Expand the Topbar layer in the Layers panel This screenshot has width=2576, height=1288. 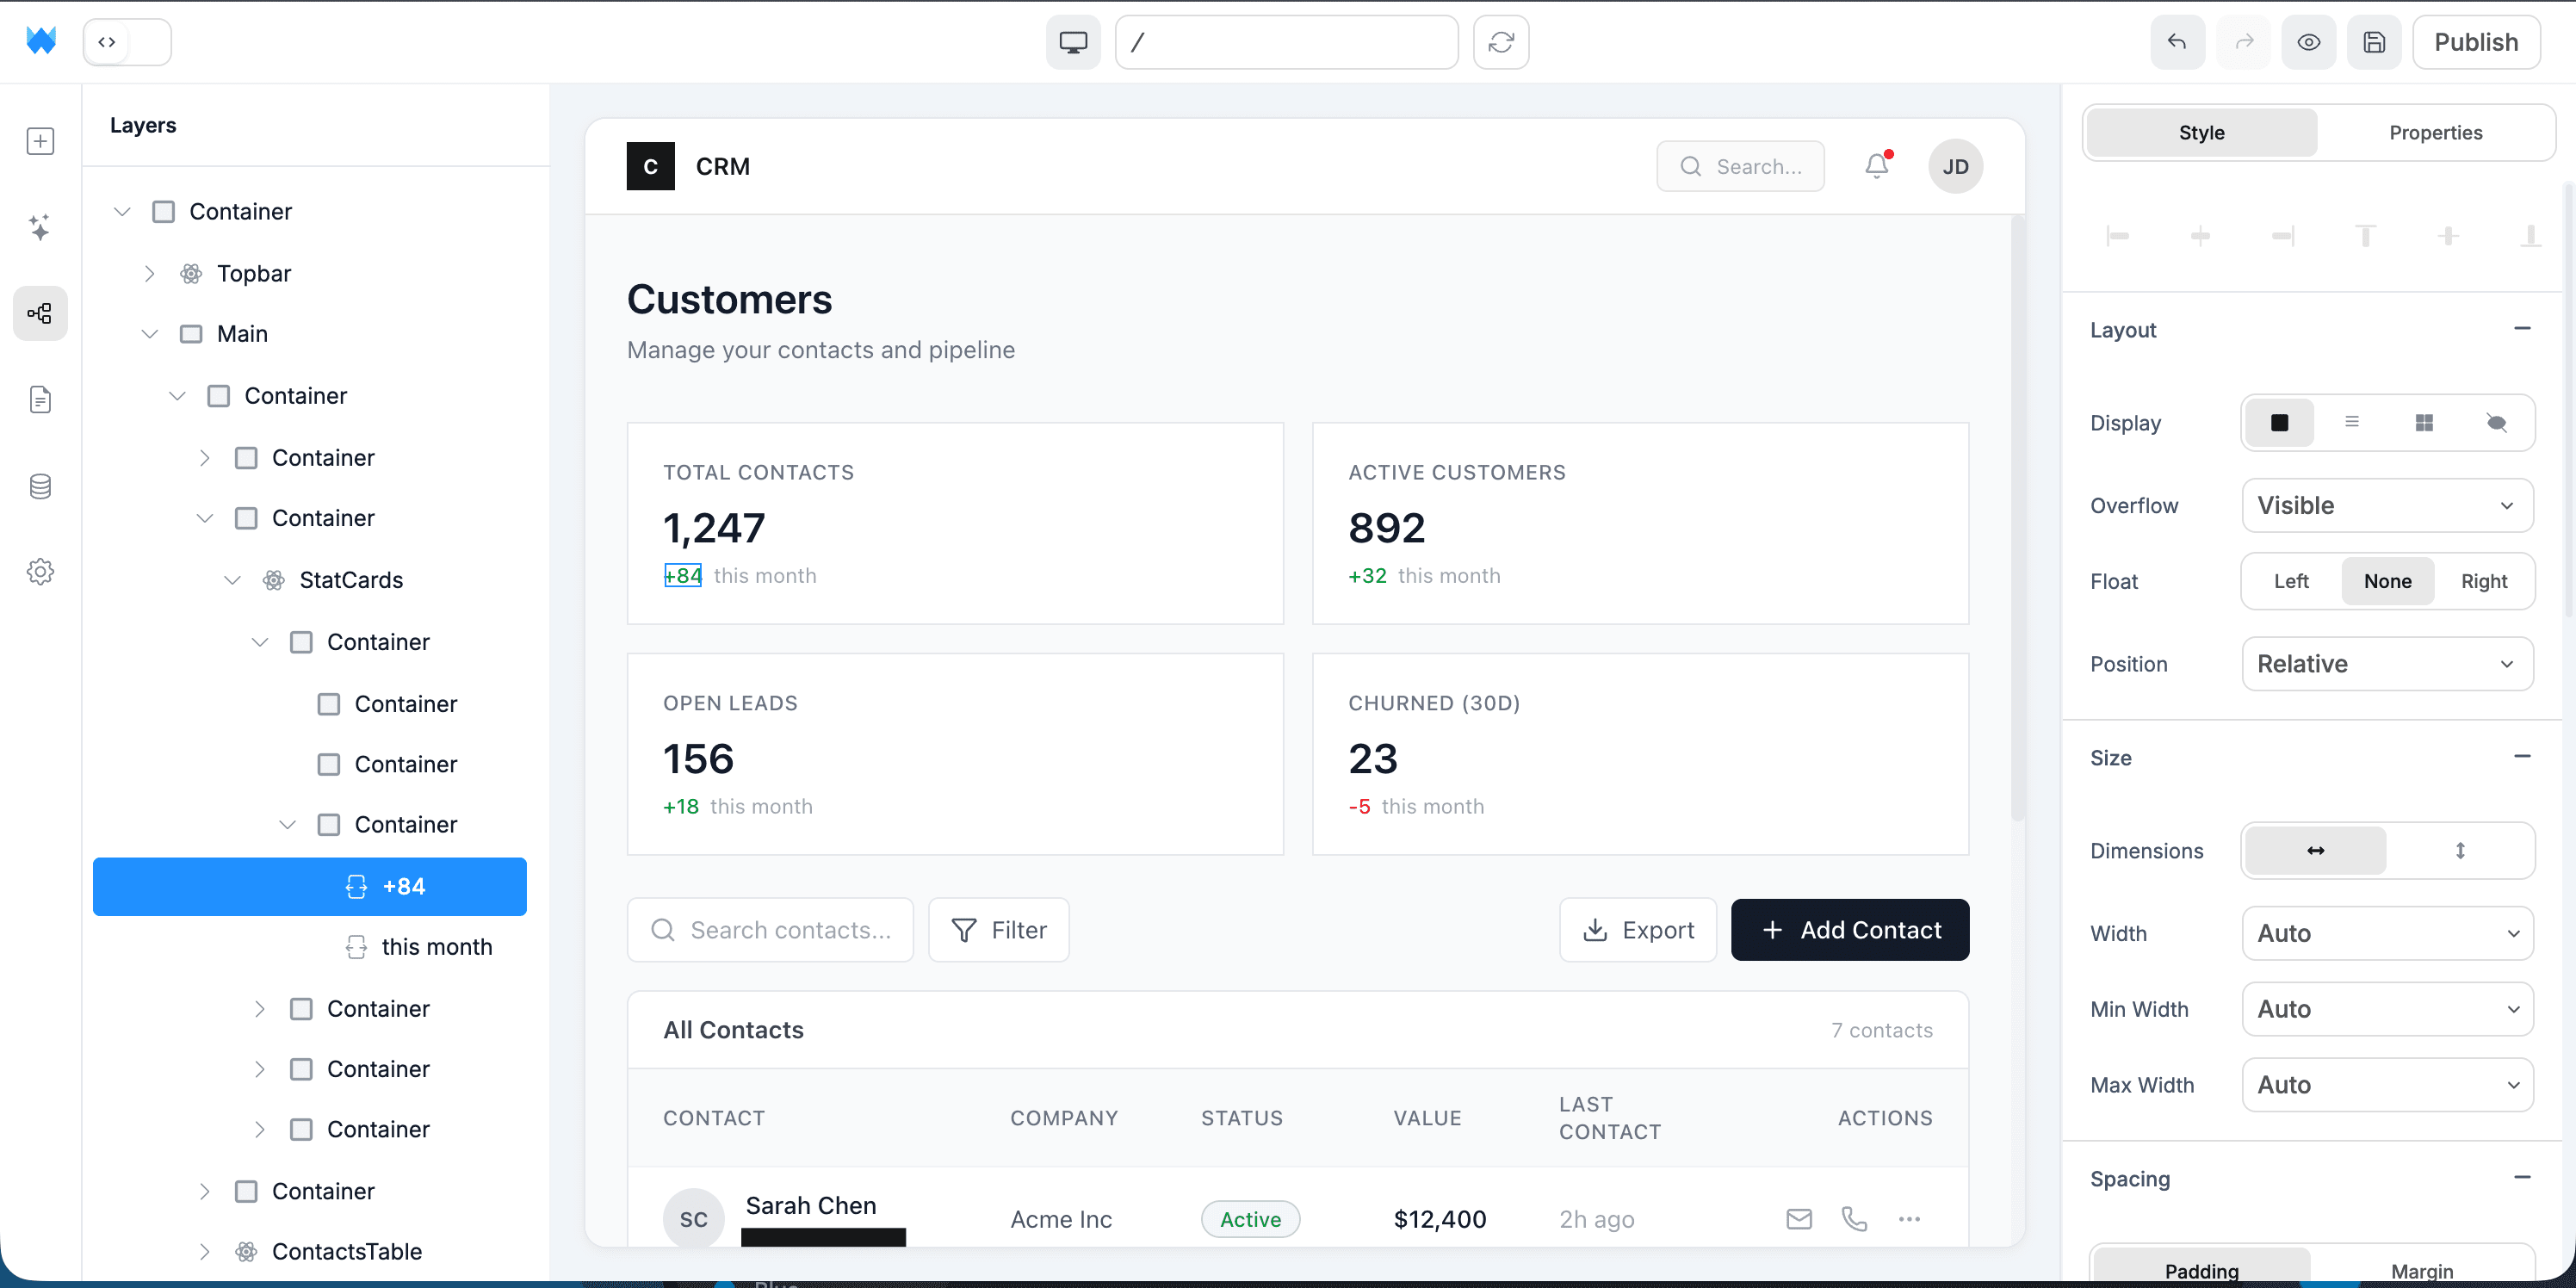(149, 273)
